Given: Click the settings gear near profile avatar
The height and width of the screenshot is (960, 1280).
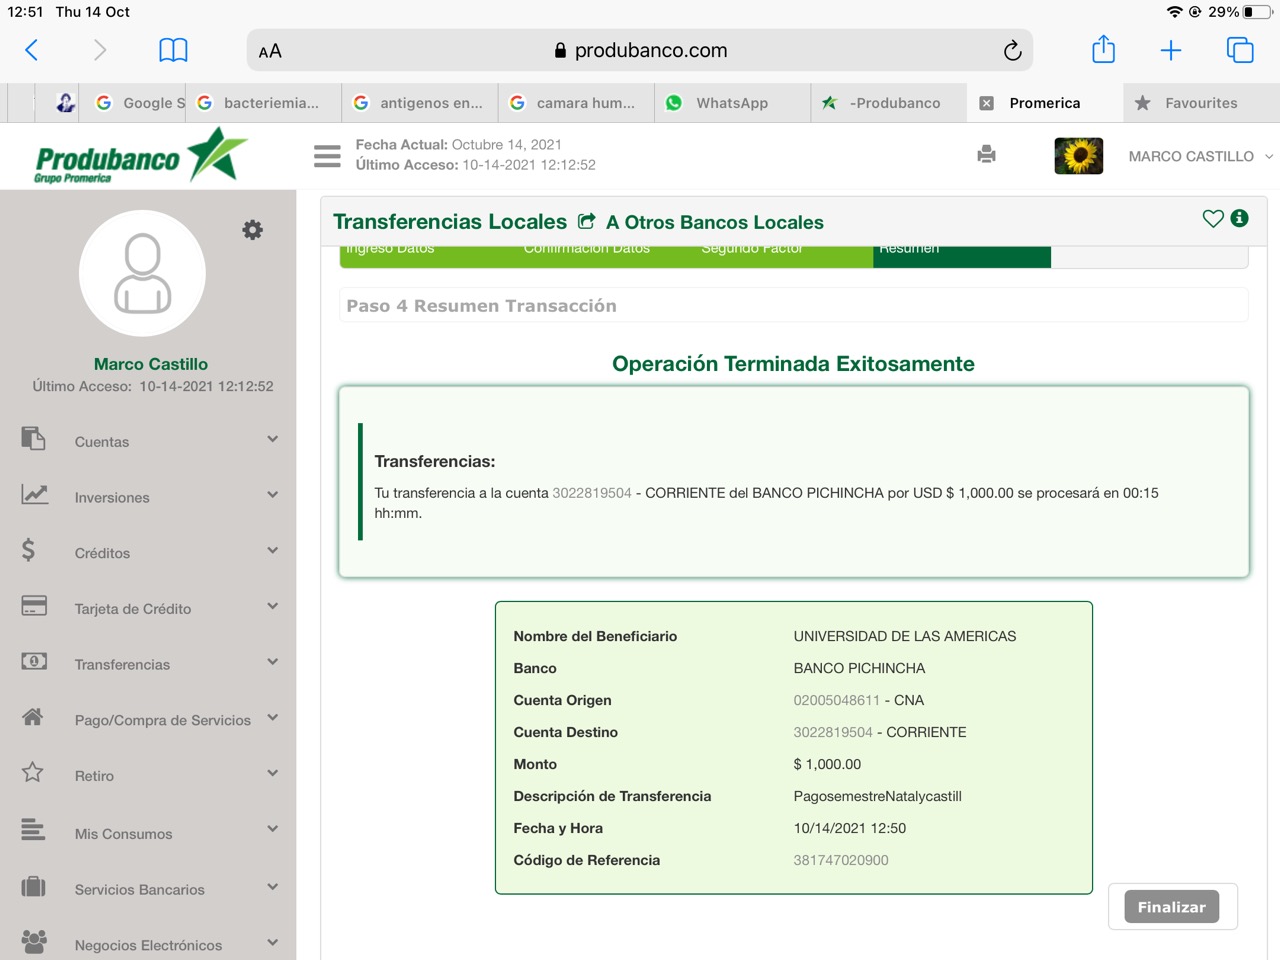Looking at the screenshot, I should pyautogui.click(x=253, y=230).
